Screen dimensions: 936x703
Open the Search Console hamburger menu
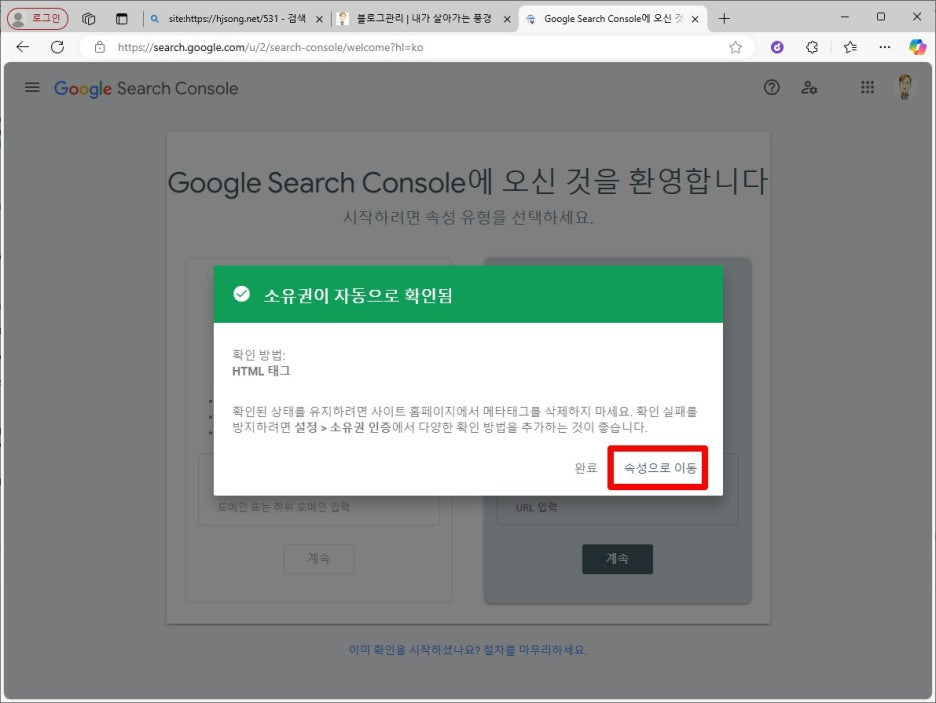tap(32, 88)
